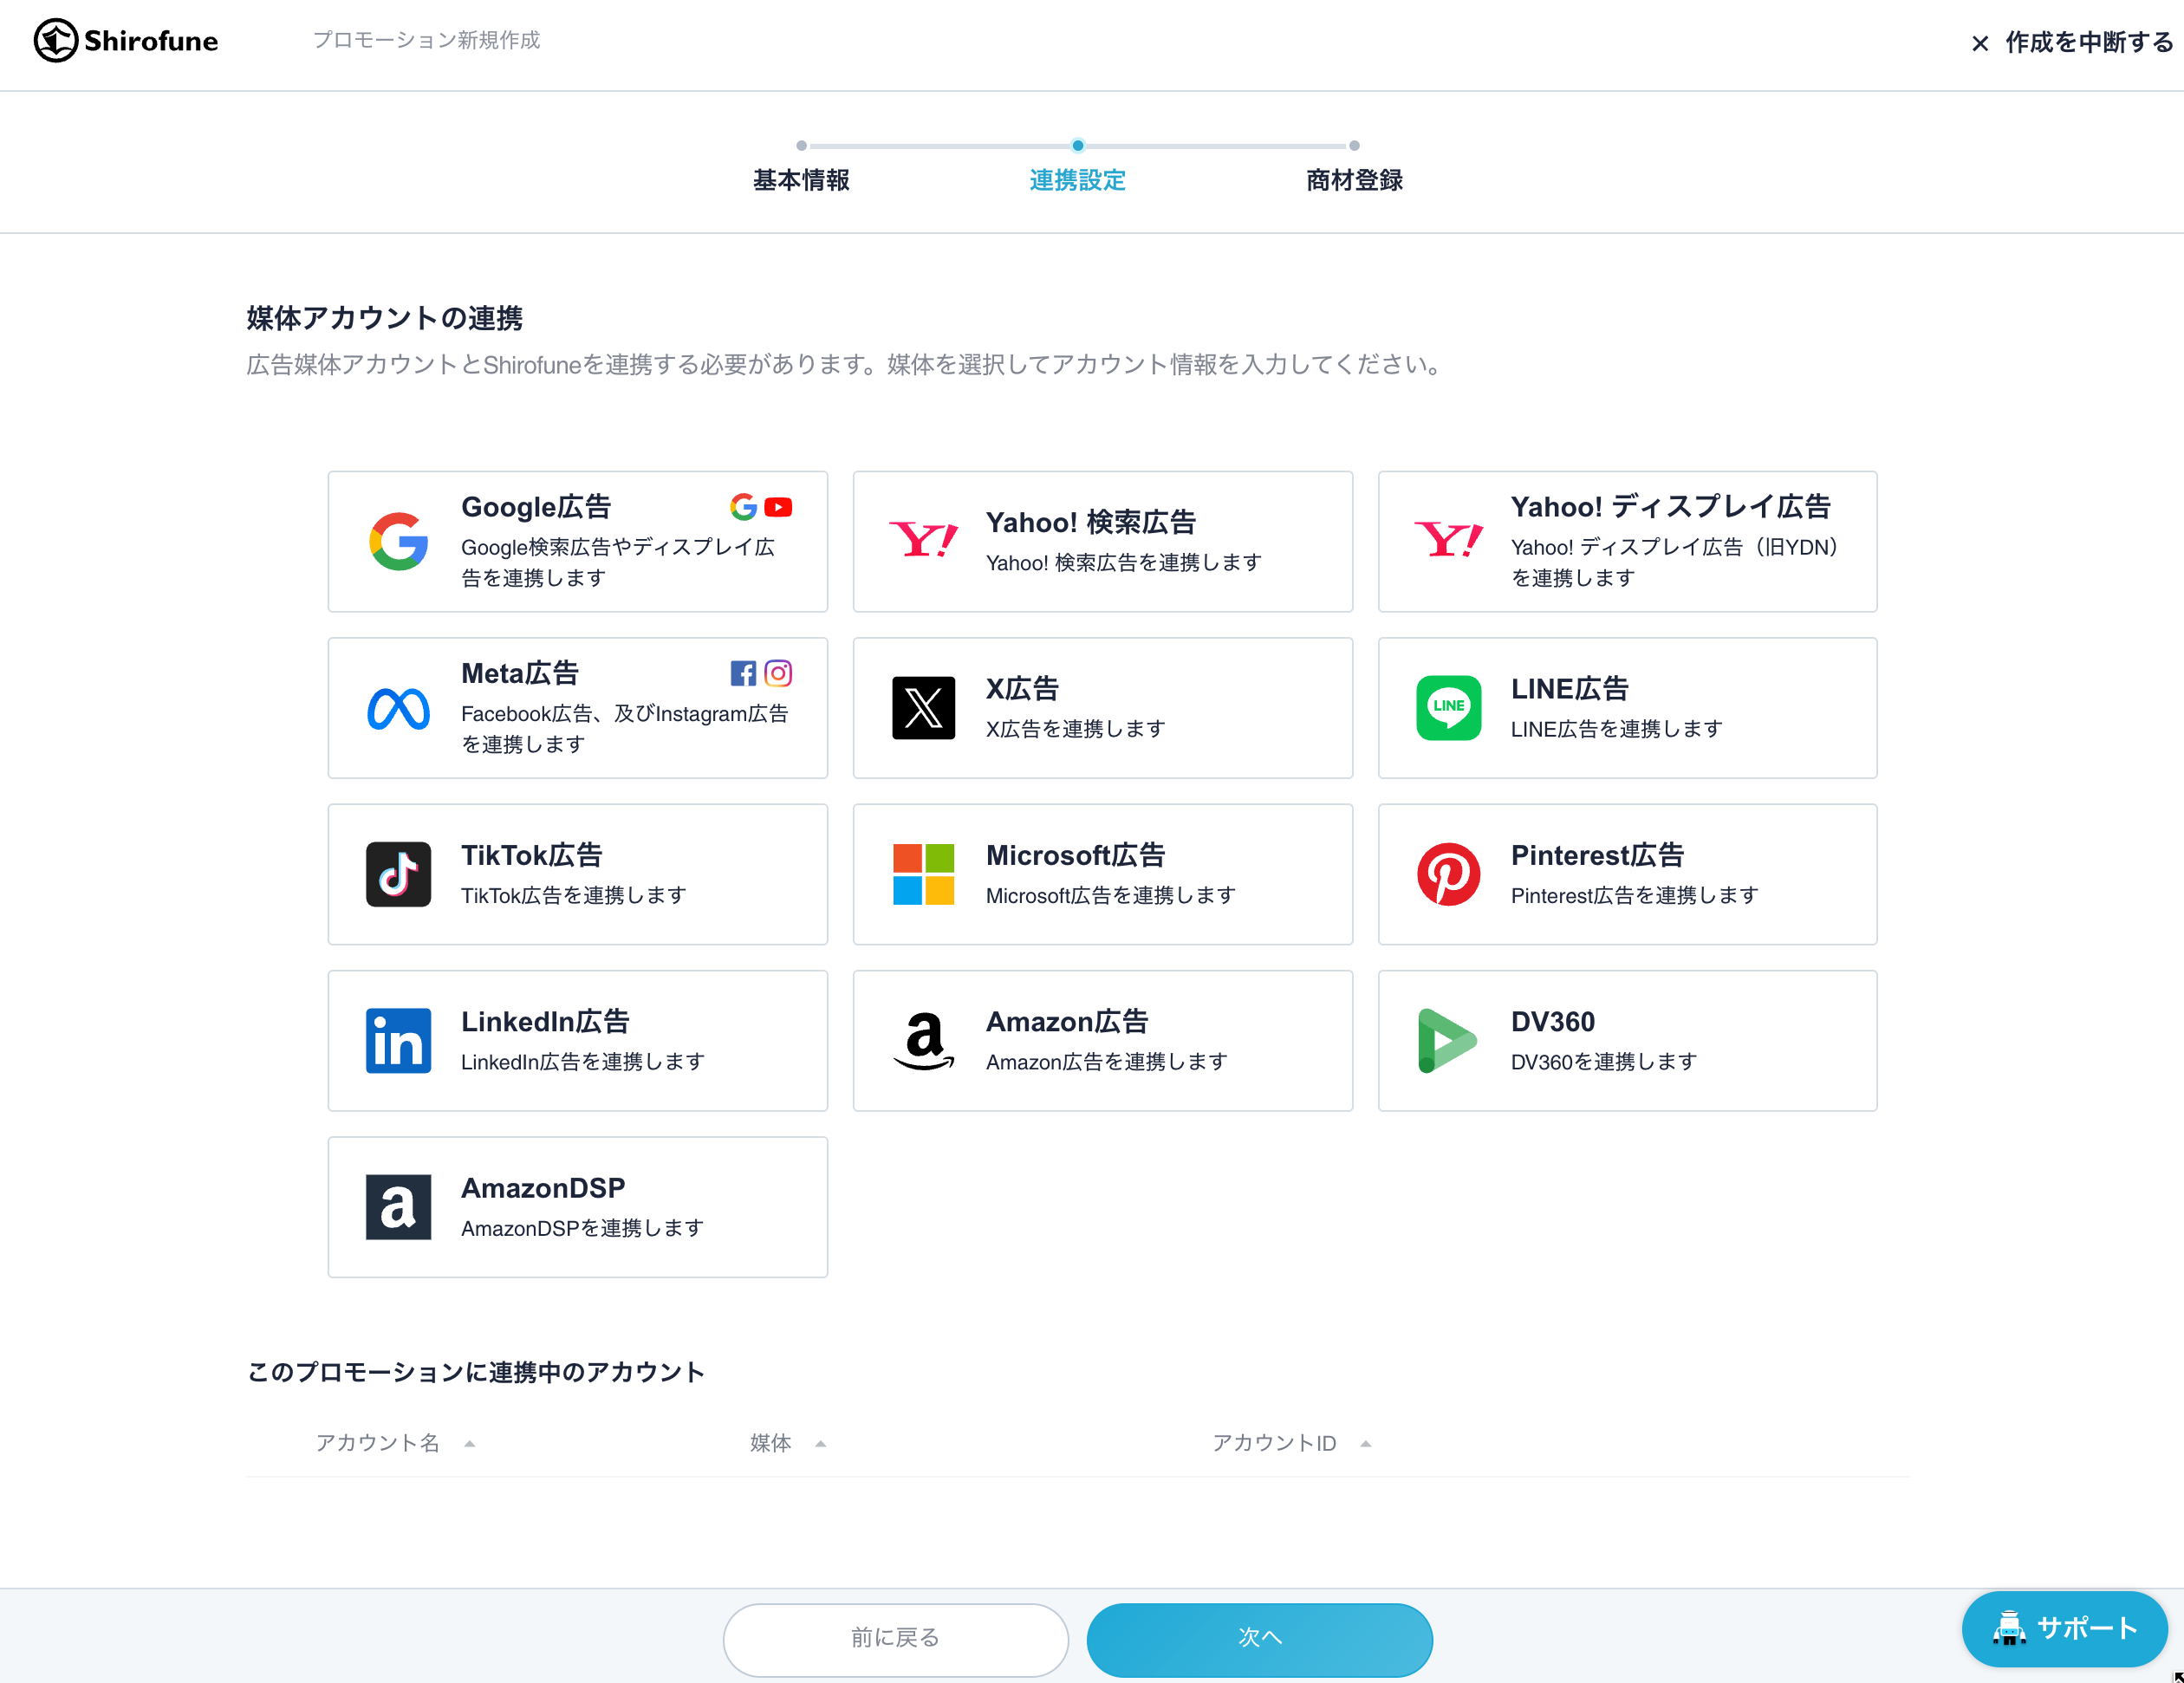The height and width of the screenshot is (1683, 2184).
Task: Open the サポート chat button
Action: 2064,1629
